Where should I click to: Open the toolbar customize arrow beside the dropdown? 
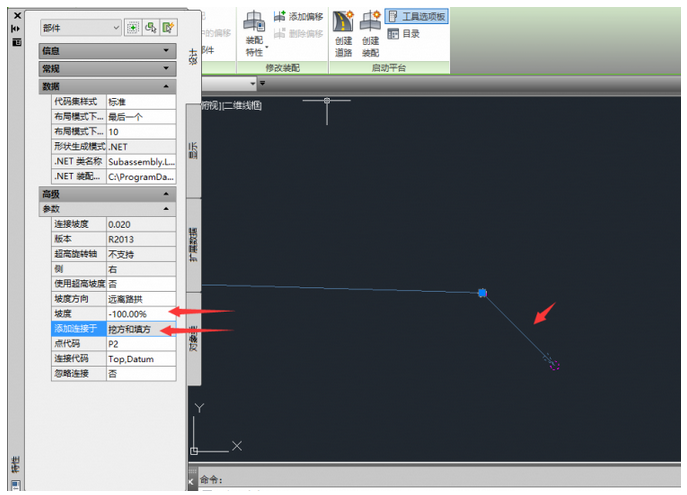pos(262,83)
